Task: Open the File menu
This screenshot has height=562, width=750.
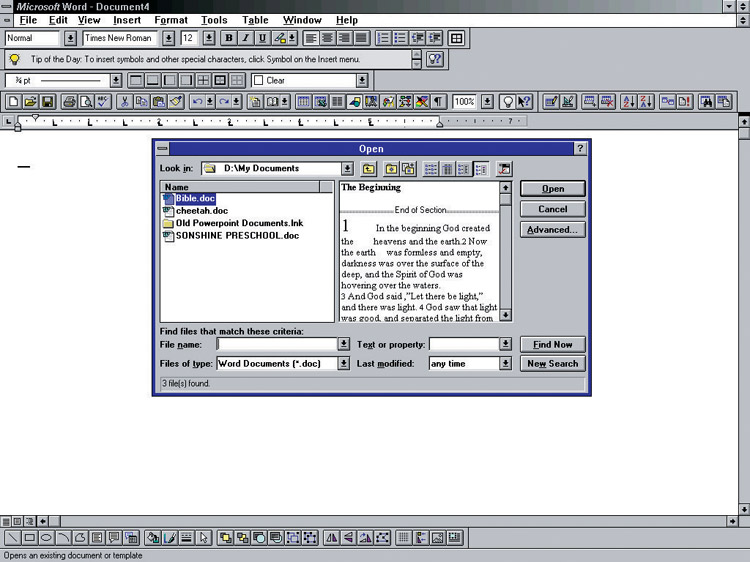Action: point(28,20)
